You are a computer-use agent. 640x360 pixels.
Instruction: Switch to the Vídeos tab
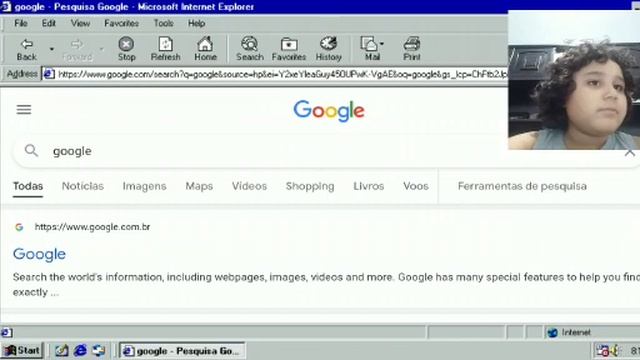[249, 186]
